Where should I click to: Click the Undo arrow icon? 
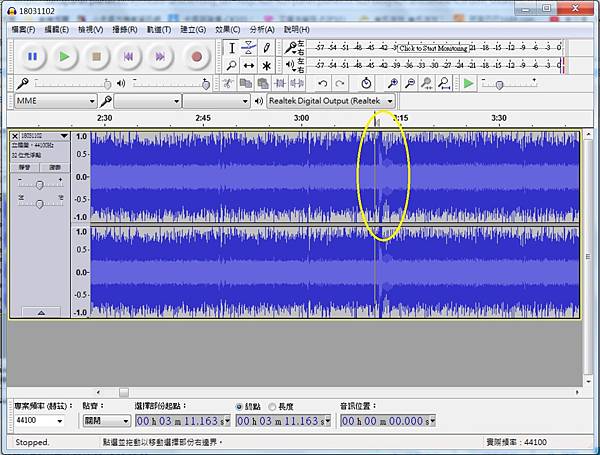(x=322, y=83)
